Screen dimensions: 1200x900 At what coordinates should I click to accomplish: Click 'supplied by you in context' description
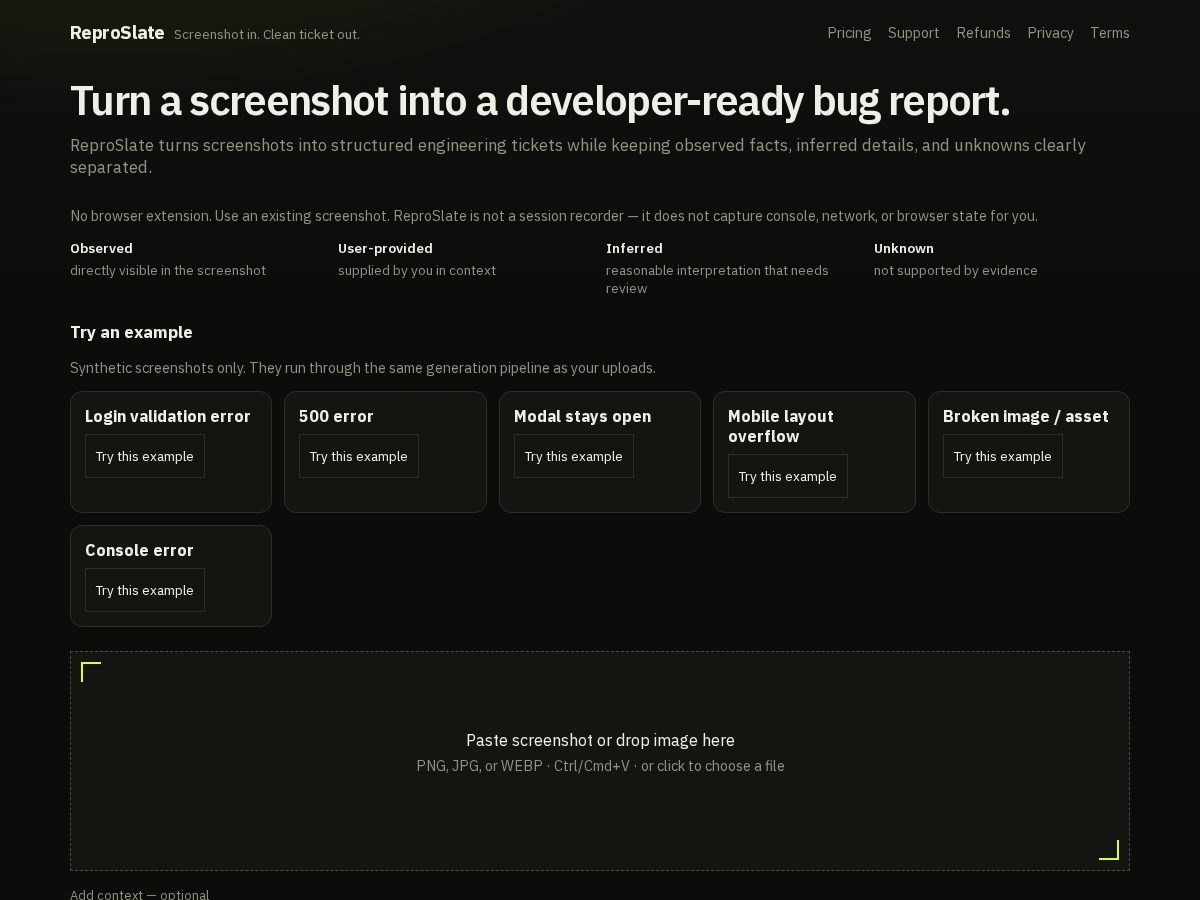click(417, 270)
